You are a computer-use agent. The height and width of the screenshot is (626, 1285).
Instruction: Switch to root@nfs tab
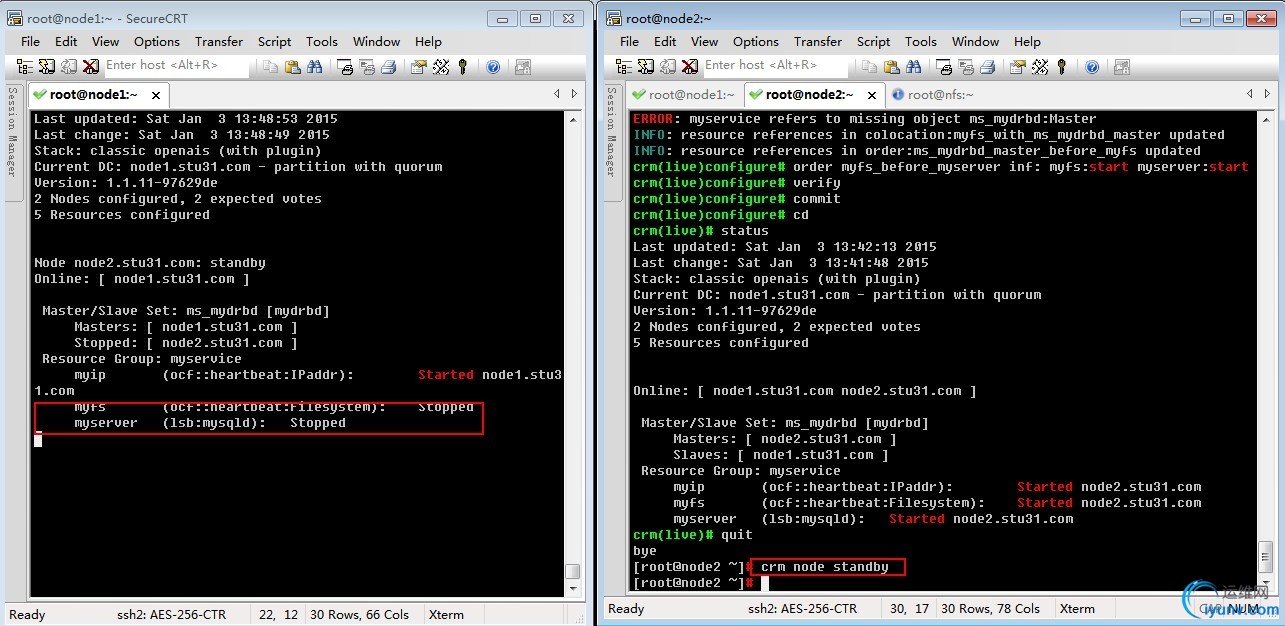(x=935, y=95)
